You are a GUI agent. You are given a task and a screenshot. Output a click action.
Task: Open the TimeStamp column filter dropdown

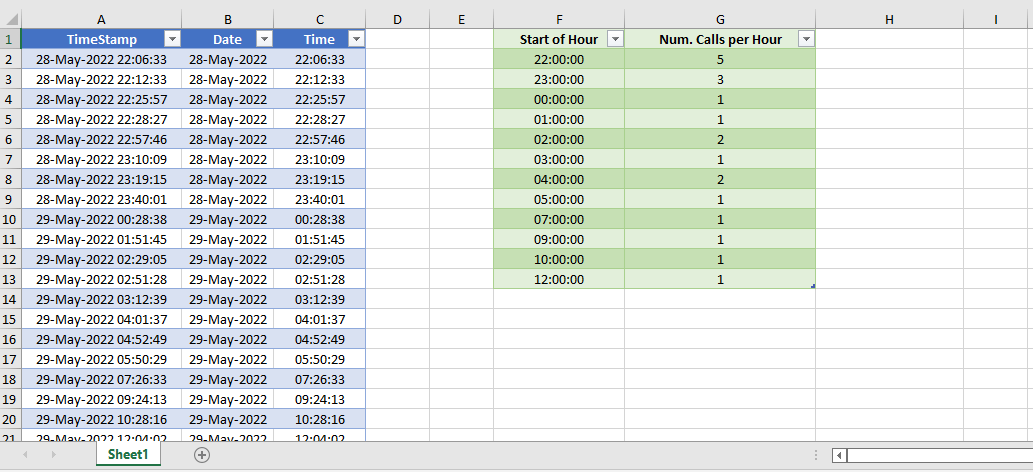pos(172,40)
